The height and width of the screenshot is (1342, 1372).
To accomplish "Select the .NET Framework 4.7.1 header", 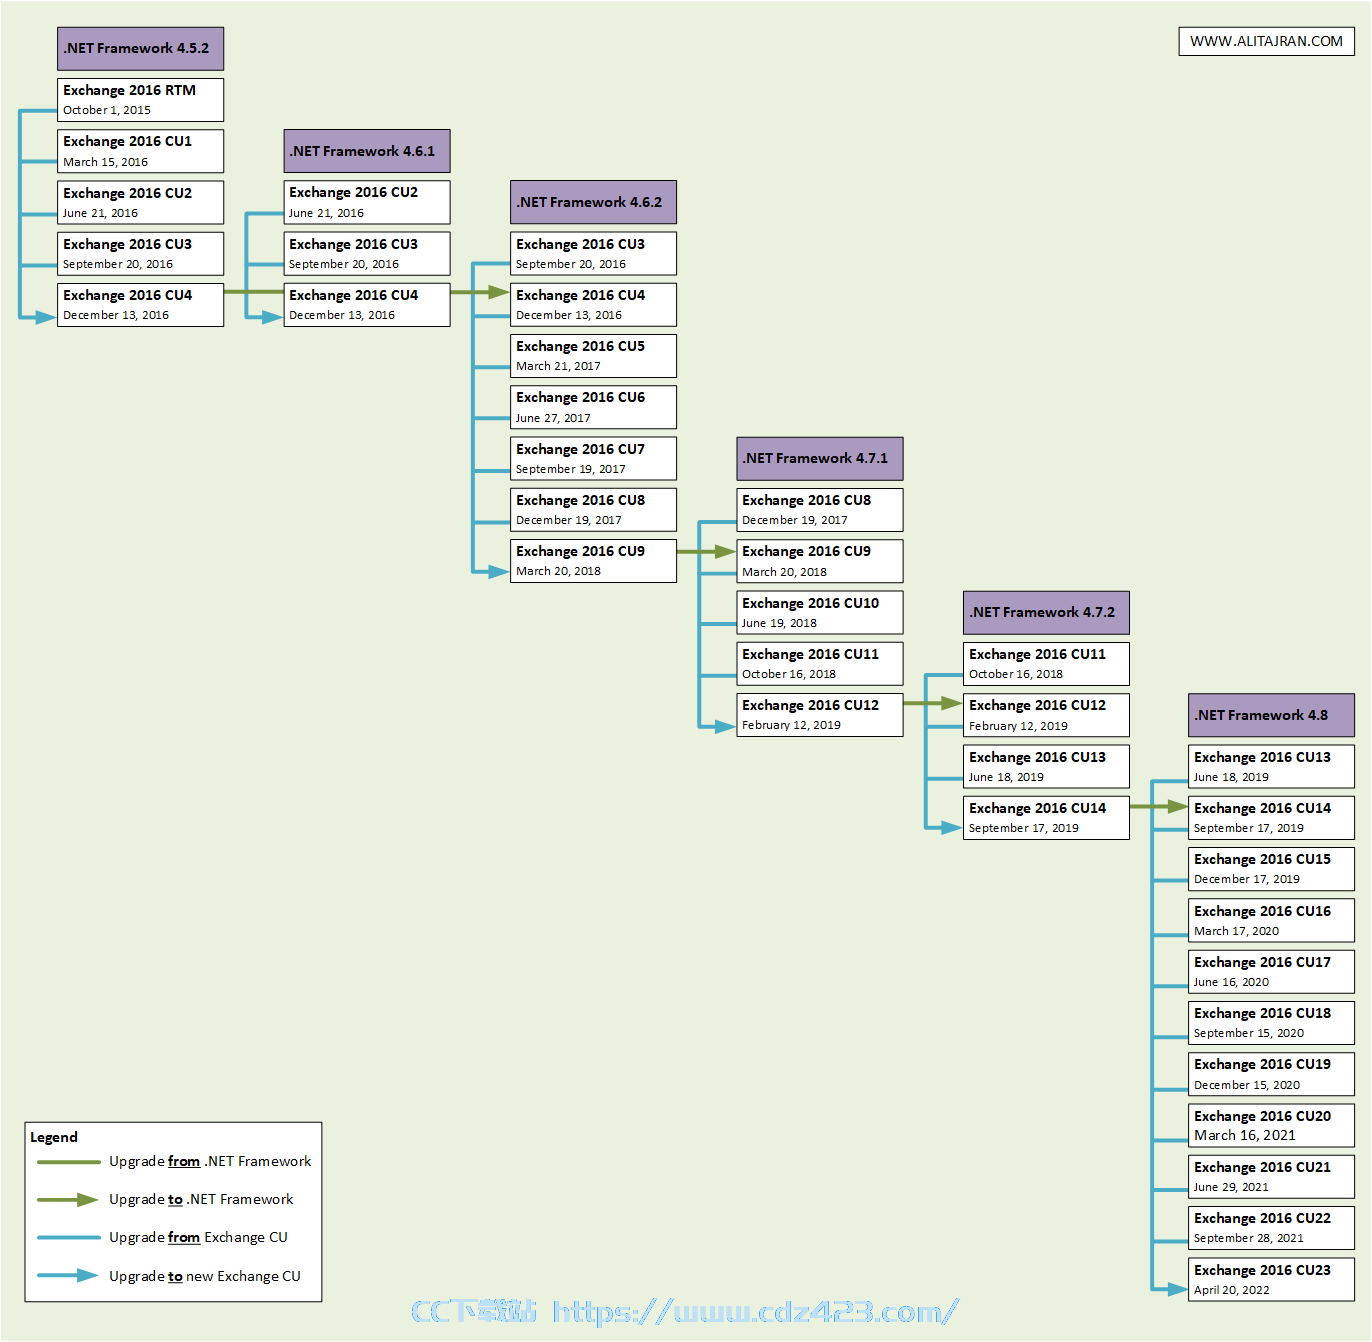I will 820,458.
